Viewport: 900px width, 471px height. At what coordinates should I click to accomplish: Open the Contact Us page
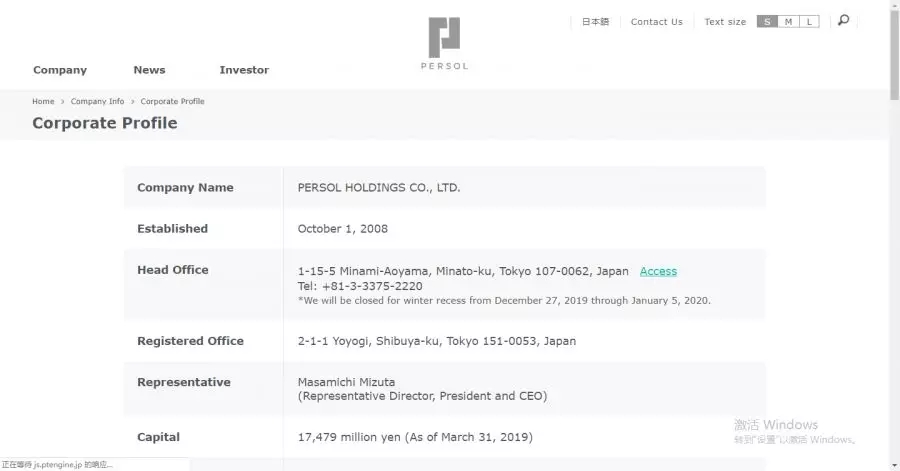coord(657,22)
